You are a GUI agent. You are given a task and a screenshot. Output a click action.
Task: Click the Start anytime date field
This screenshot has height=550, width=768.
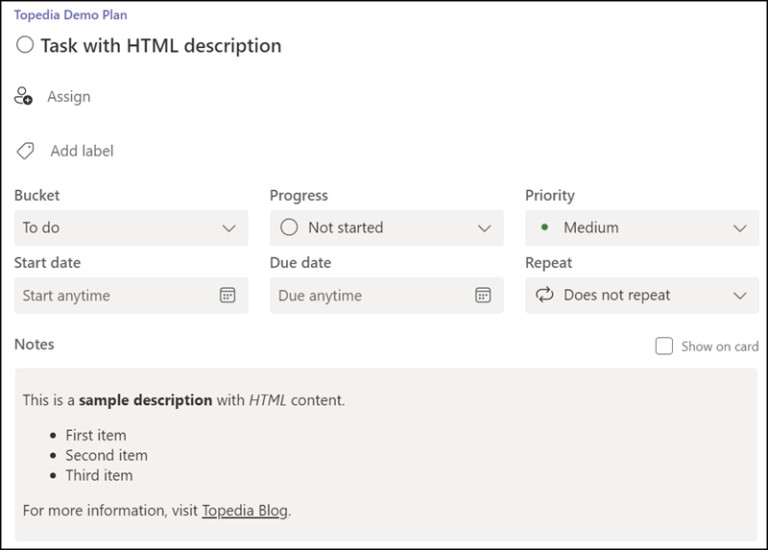[131, 295]
